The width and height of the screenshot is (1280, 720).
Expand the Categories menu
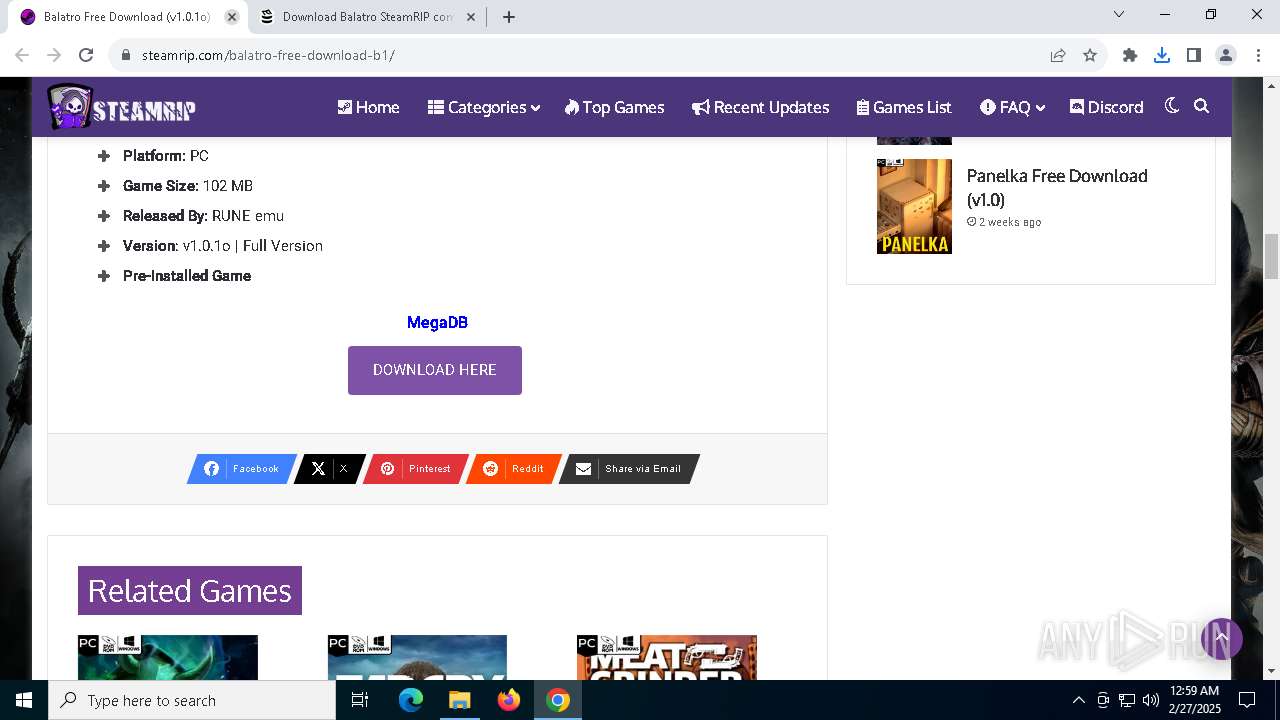[484, 107]
